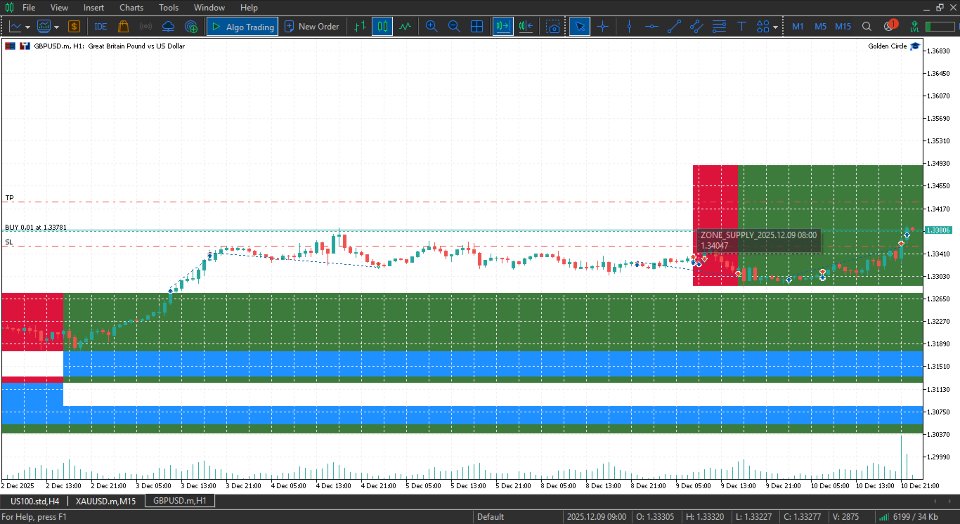This screenshot has width=960, height=524.
Task: Toggle chart shift to the left
Action: (525, 26)
